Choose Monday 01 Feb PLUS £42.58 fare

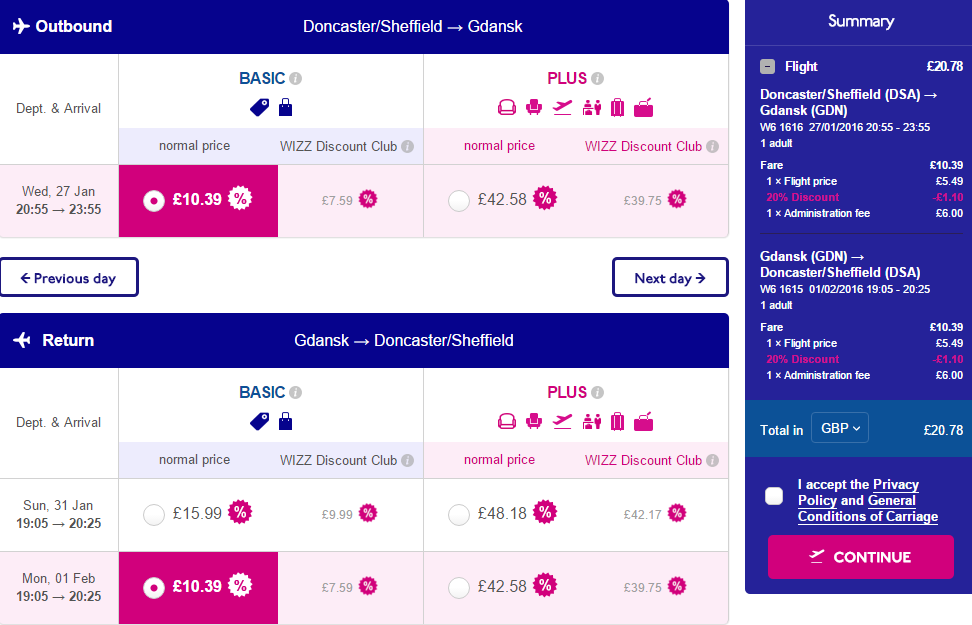point(459,587)
